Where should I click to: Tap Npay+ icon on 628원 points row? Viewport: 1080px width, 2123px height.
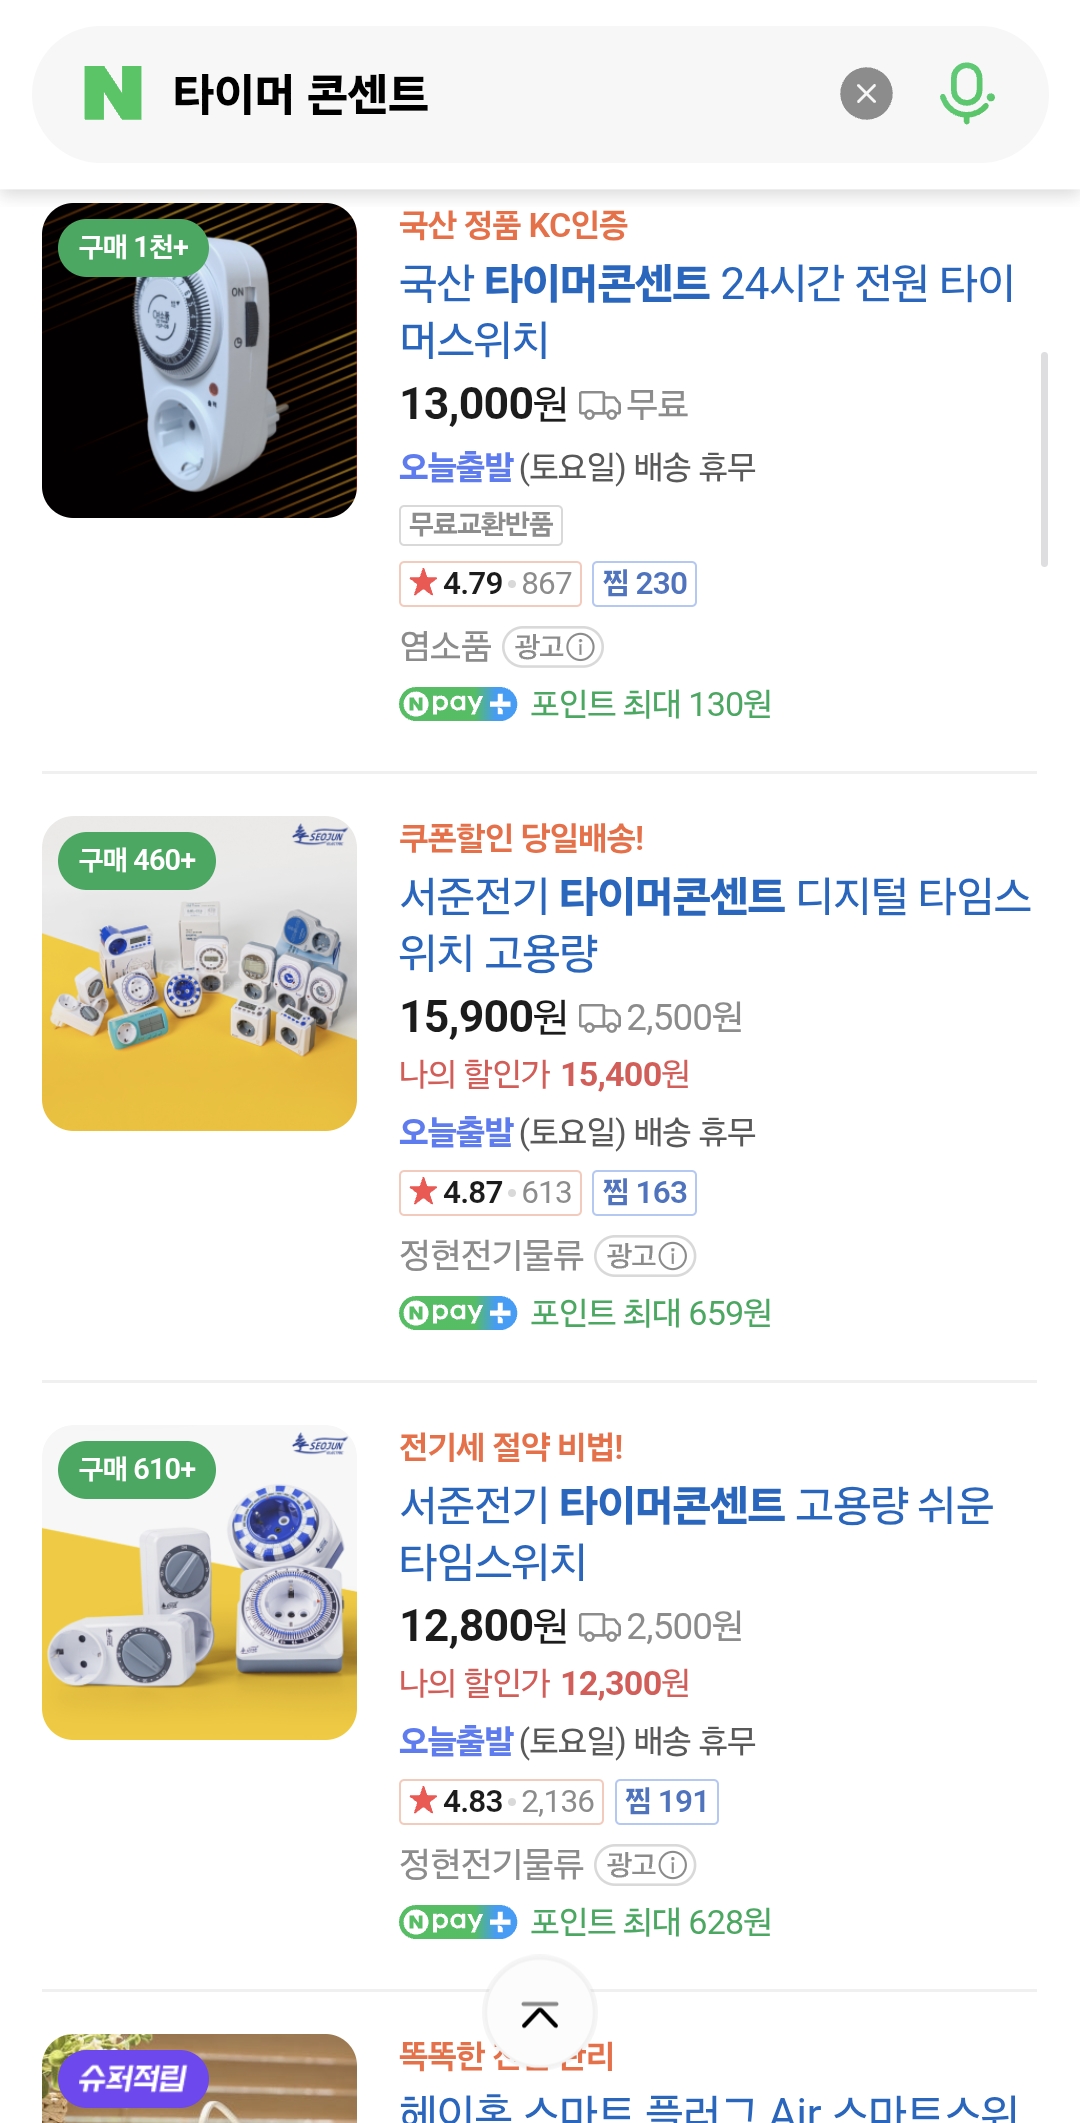click(x=458, y=1922)
